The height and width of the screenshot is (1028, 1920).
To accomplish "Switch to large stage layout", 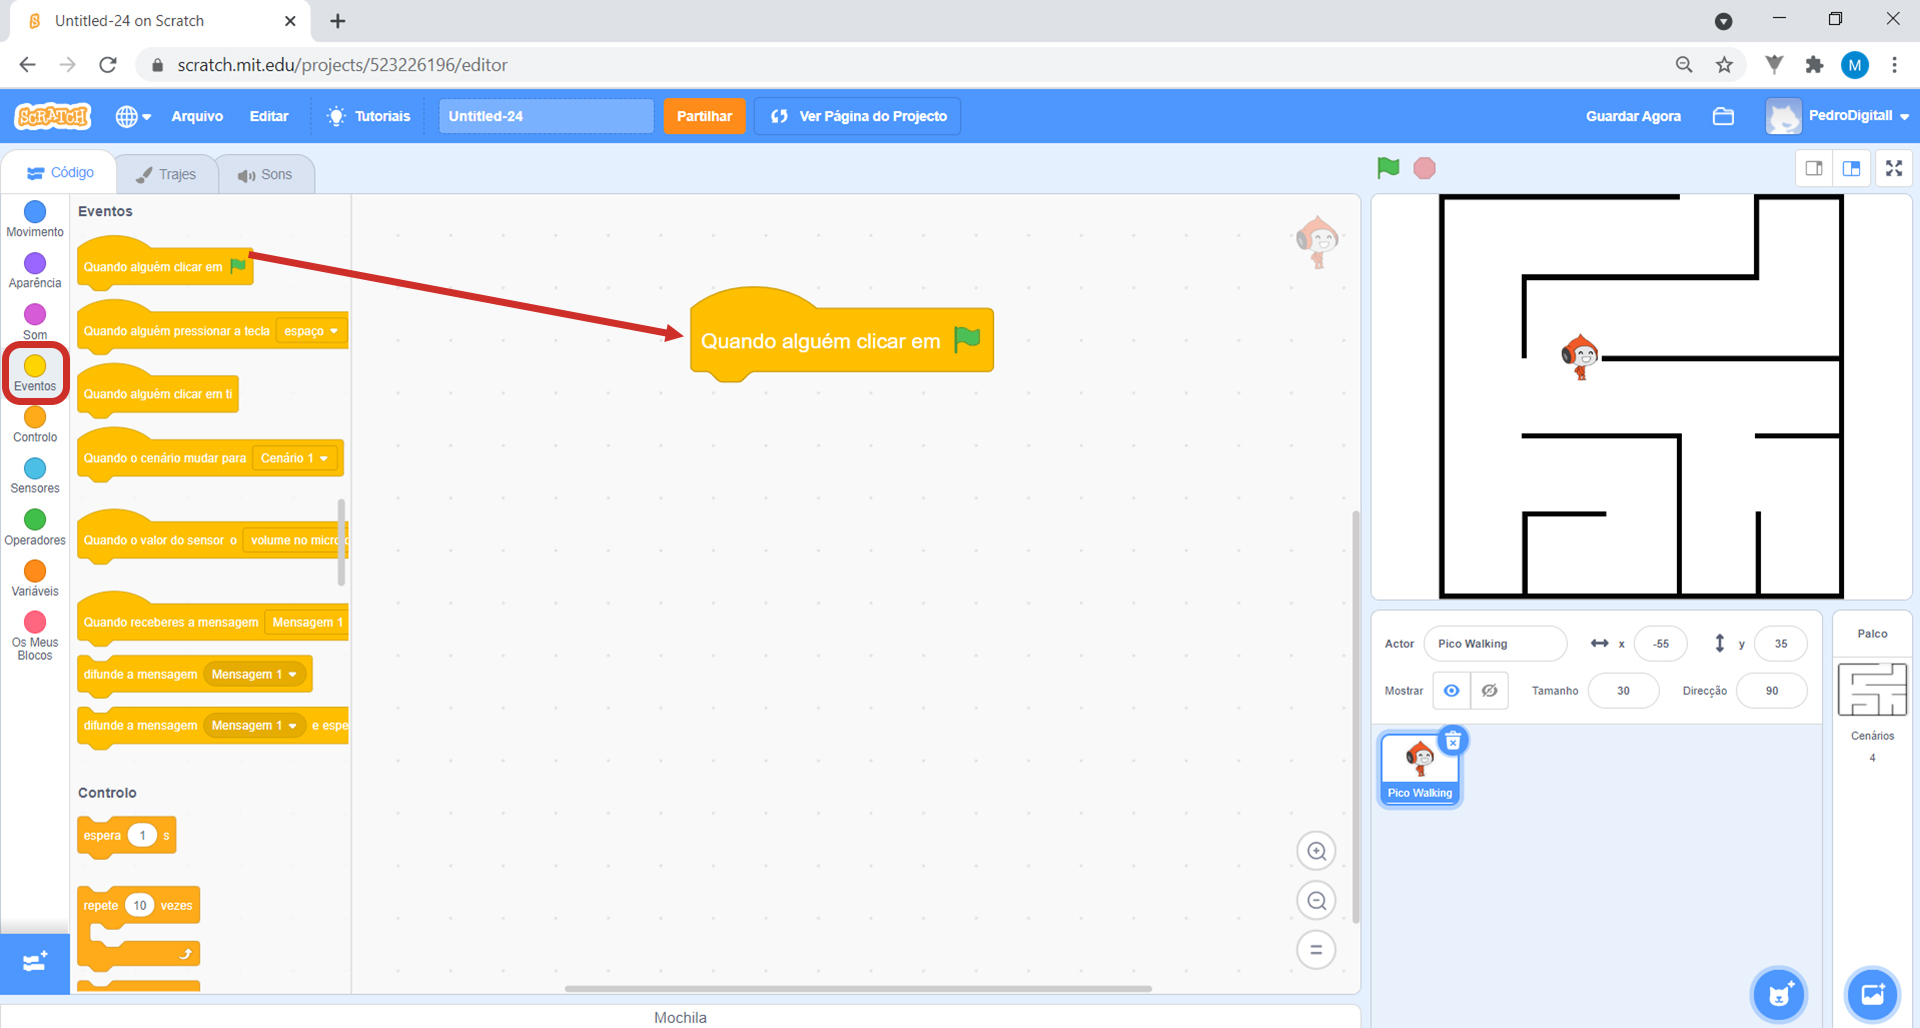I will pyautogui.click(x=1852, y=168).
